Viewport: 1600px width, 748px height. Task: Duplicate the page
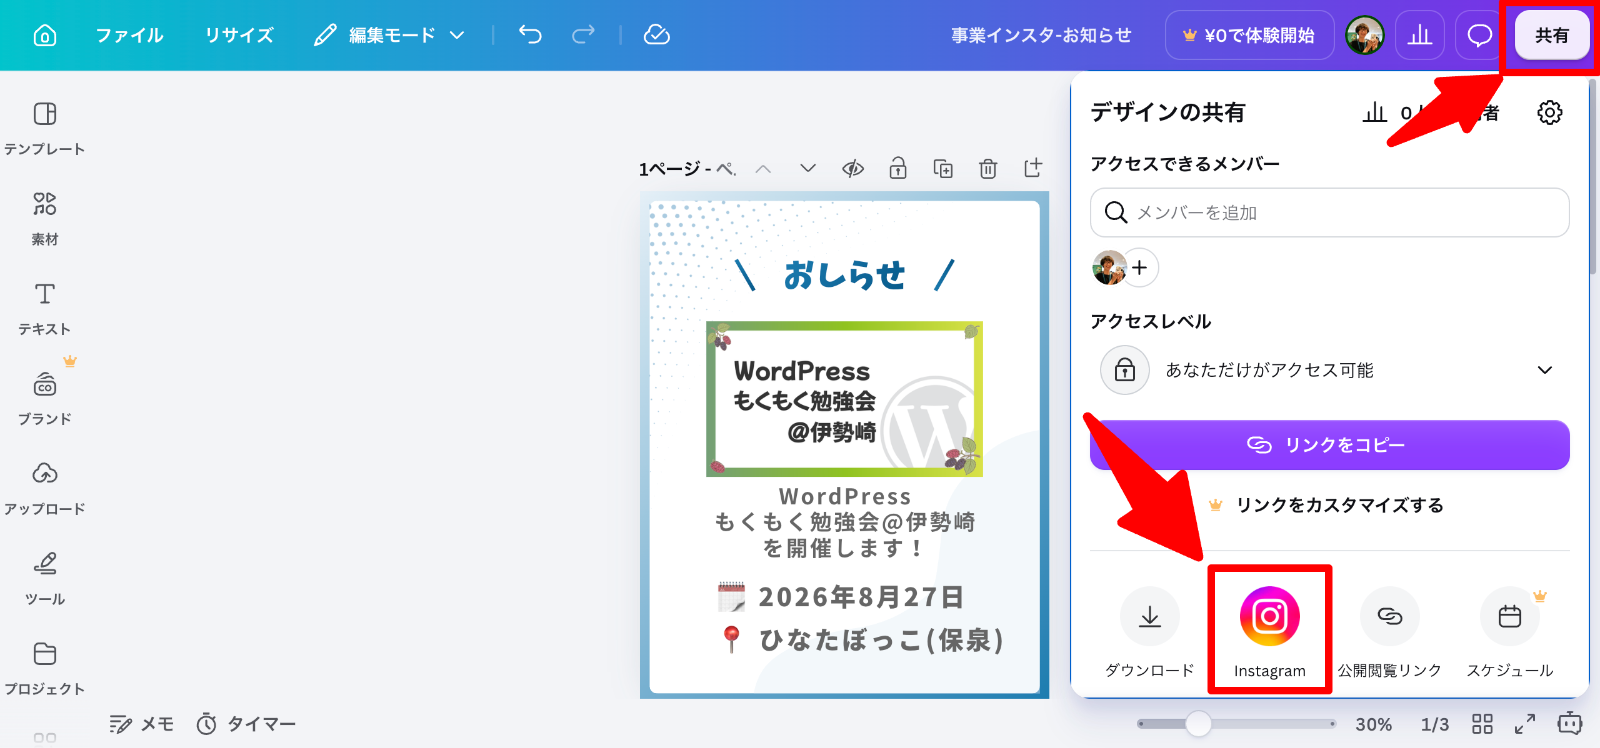tap(943, 169)
